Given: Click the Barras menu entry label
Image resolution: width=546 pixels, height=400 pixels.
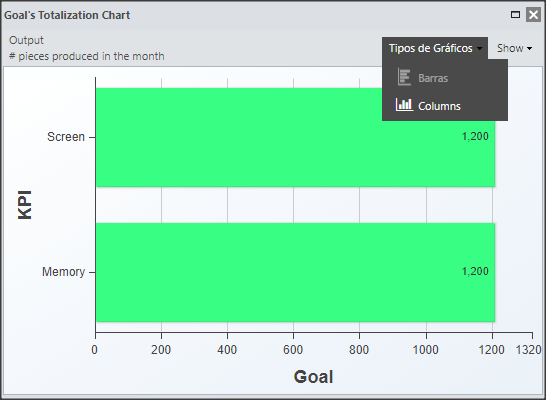Looking at the screenshot, I should pos(433,78).
